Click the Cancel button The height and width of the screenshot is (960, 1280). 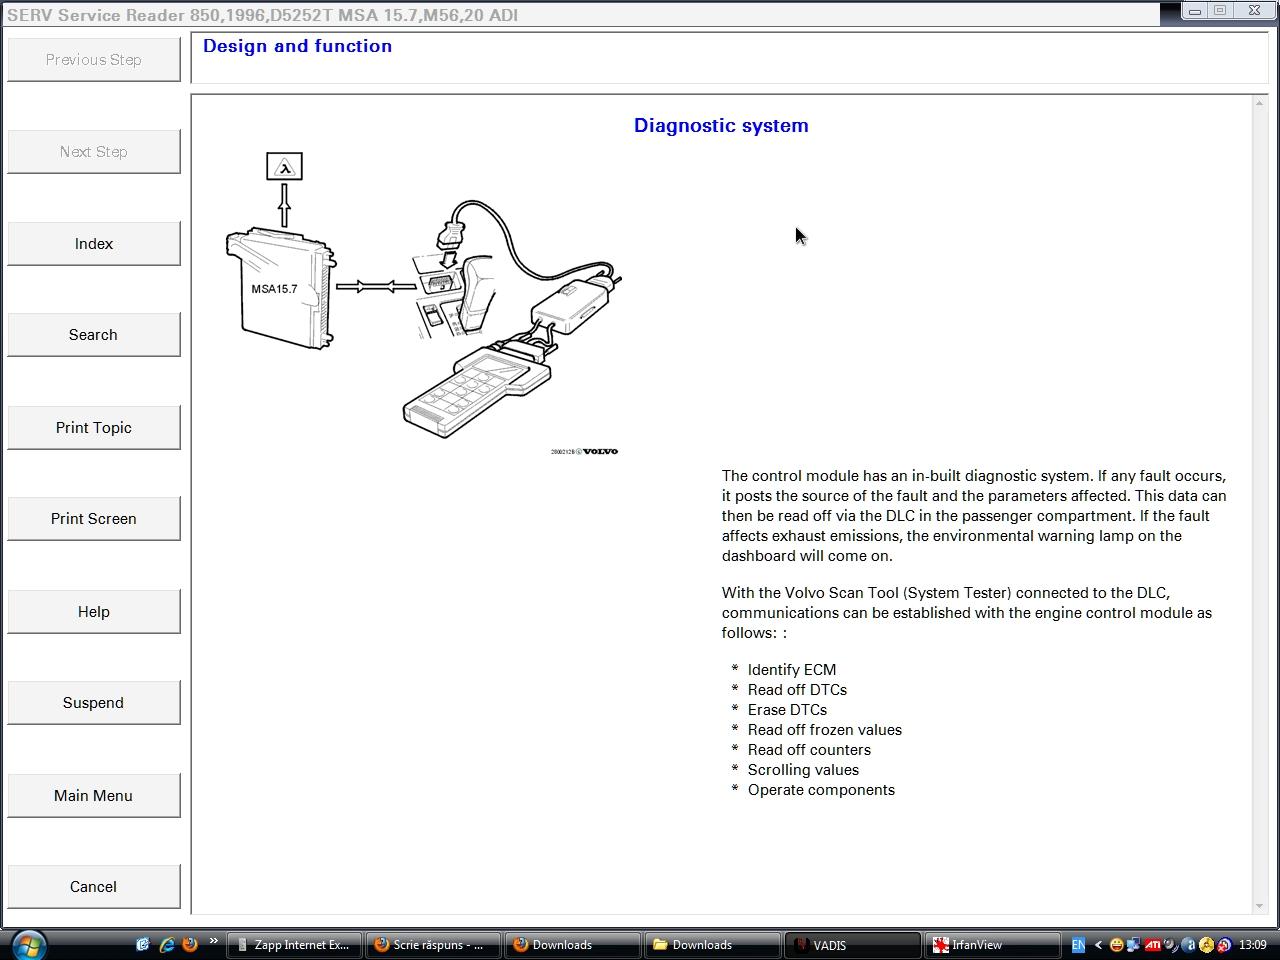click(x=93, y=887)
